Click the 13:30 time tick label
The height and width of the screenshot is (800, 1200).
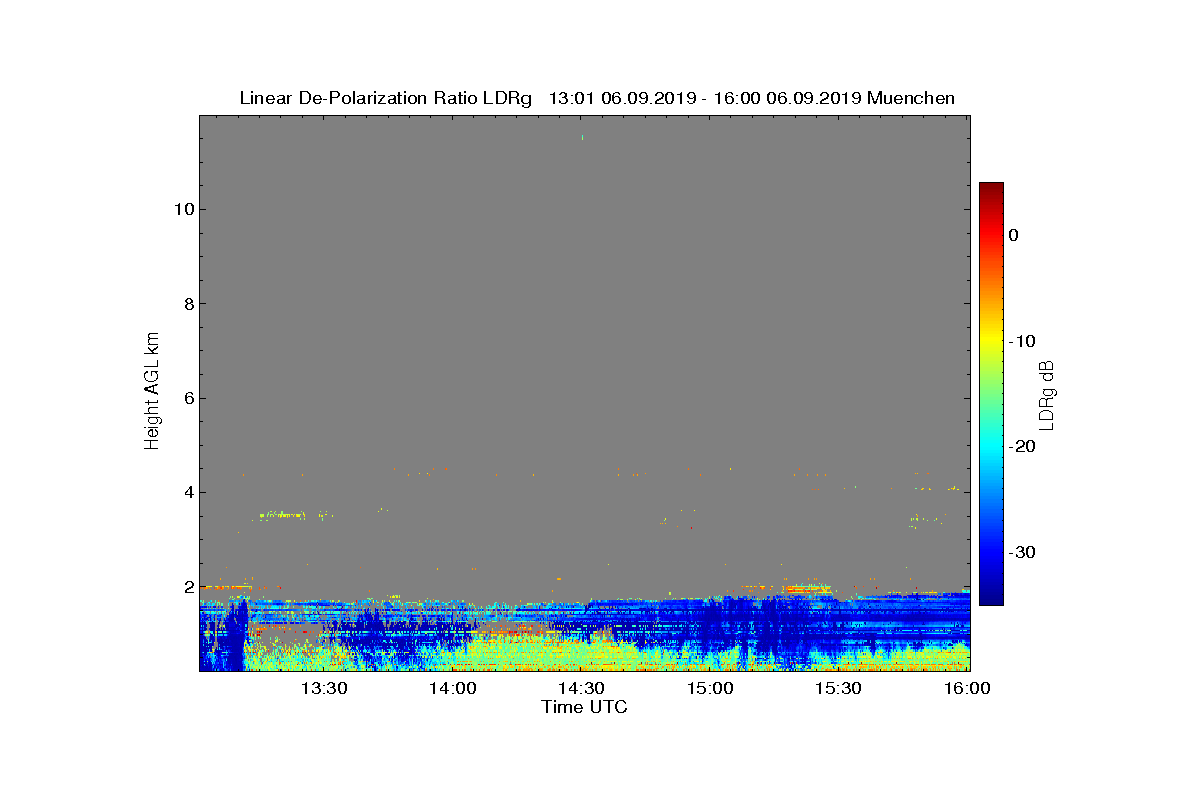[x=324, y=688]
